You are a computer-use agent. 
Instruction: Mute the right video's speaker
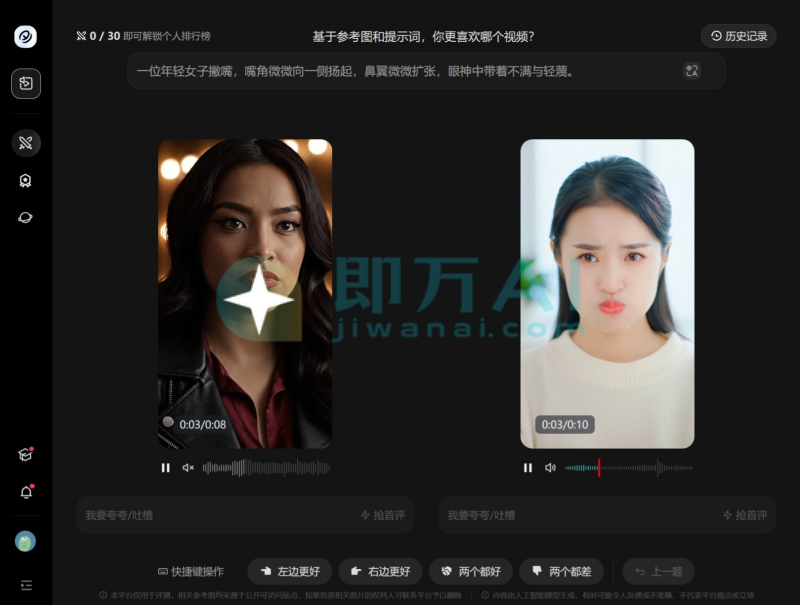[550, 468]
